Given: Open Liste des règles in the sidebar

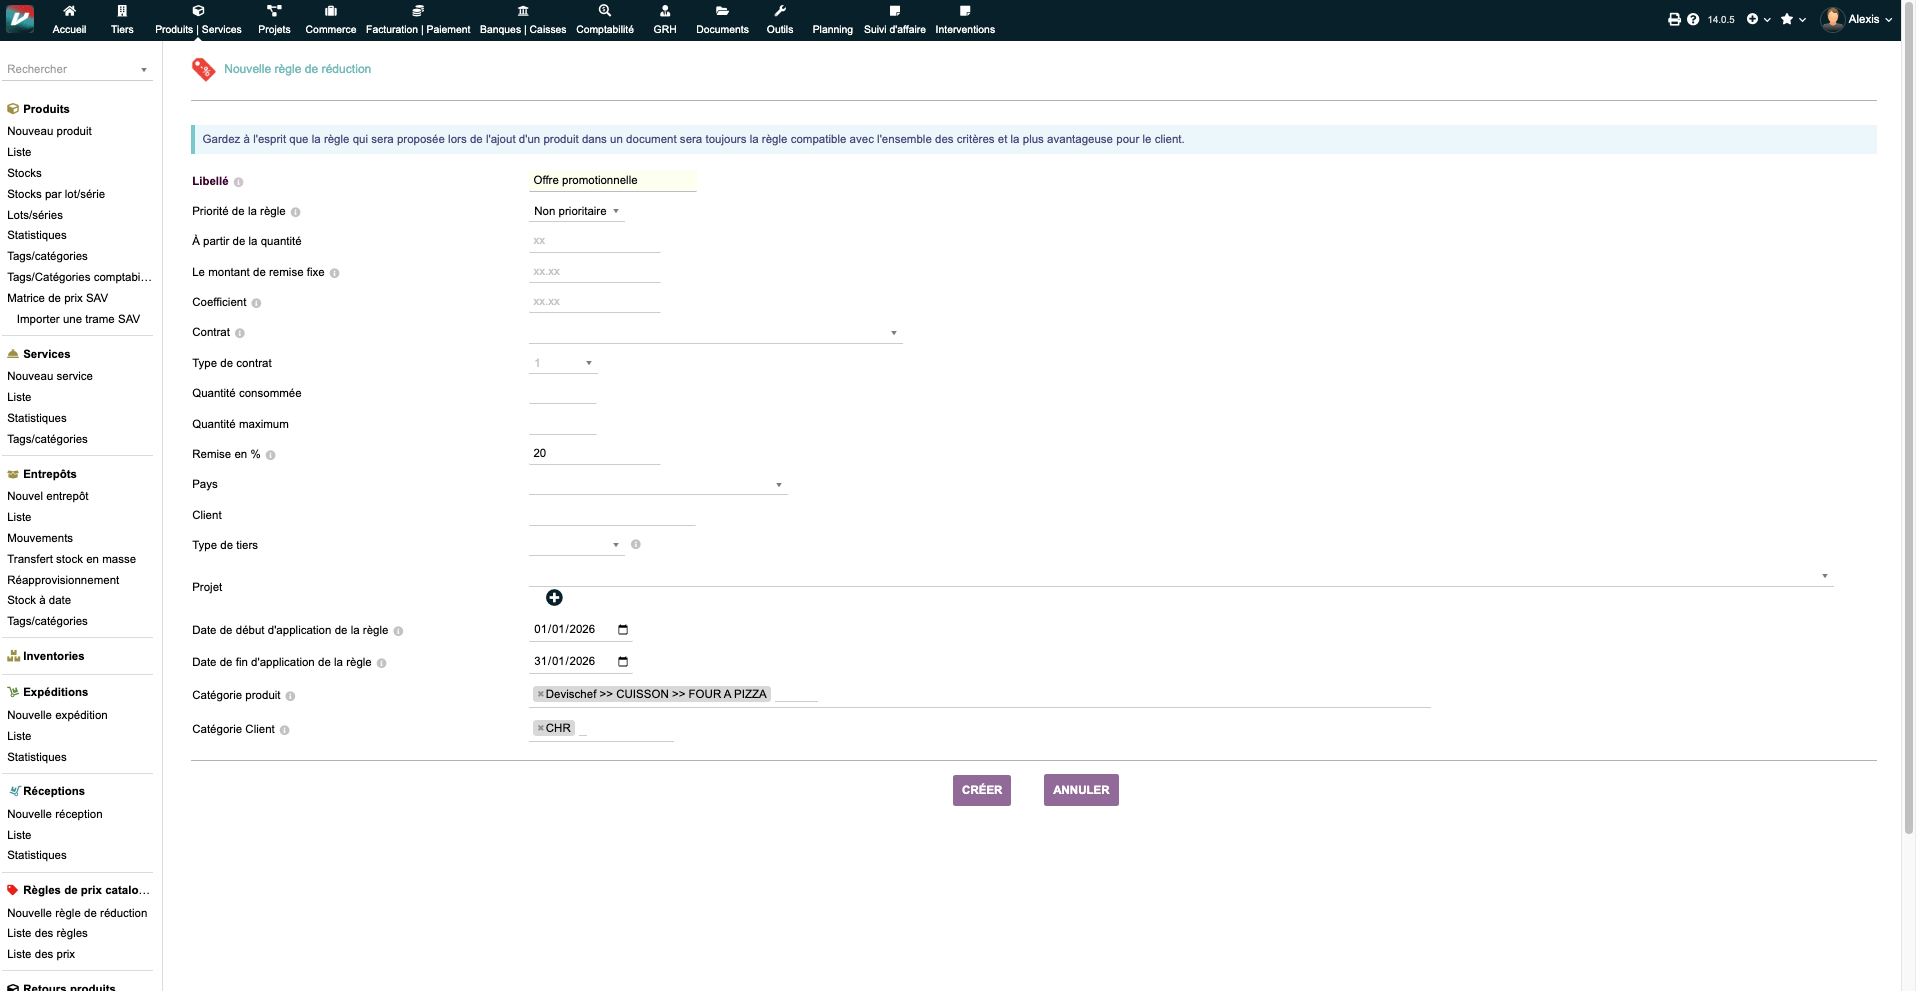Looking at the screenshot, I should point(47,933).
